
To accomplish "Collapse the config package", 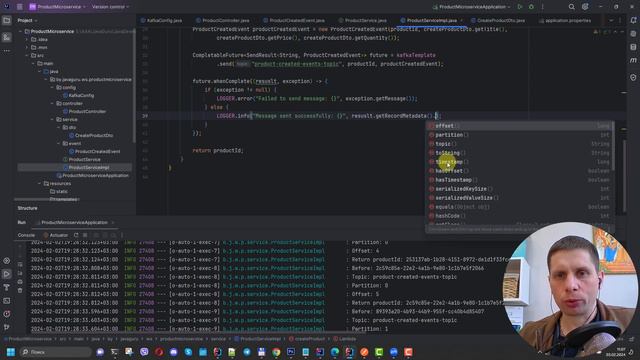I will click(x=52, y=87).
